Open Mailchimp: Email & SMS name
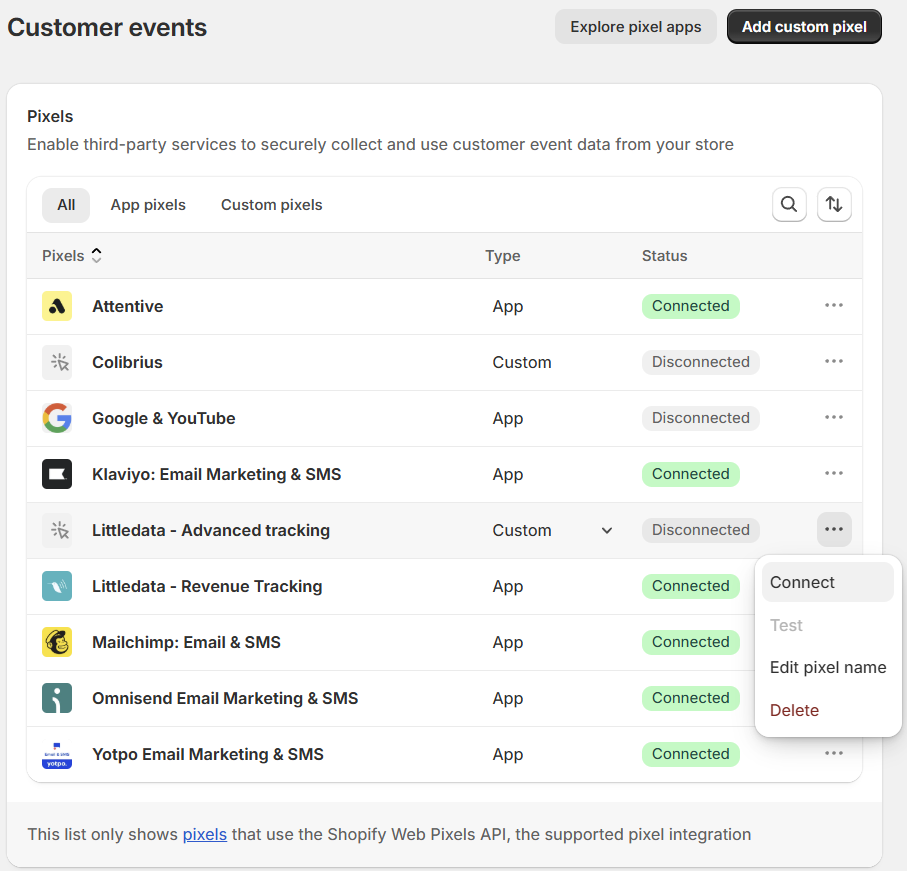 point(186,642)
